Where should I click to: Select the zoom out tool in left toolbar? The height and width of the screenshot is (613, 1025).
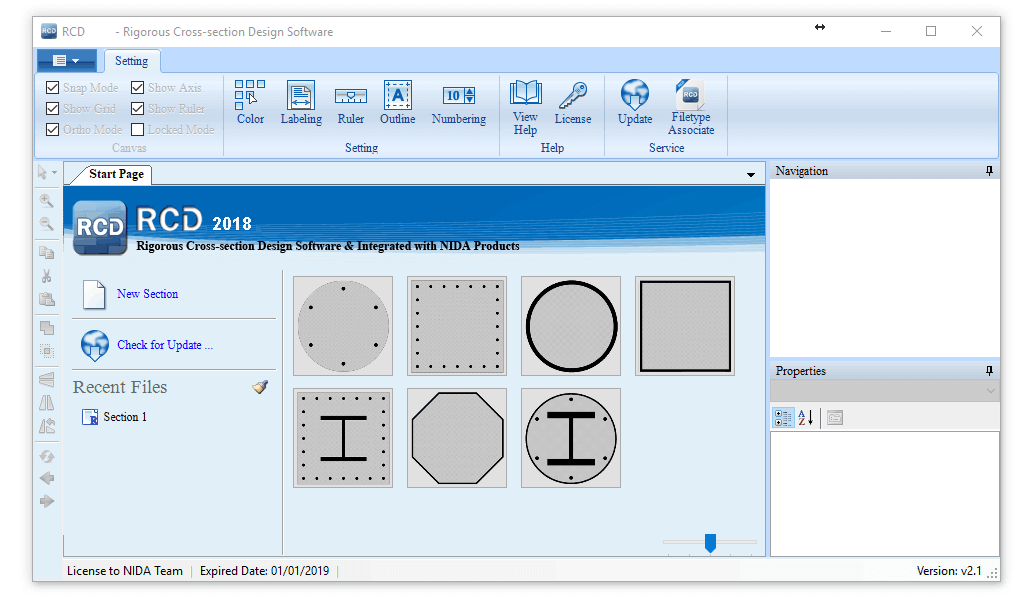(x=46, y=224)
